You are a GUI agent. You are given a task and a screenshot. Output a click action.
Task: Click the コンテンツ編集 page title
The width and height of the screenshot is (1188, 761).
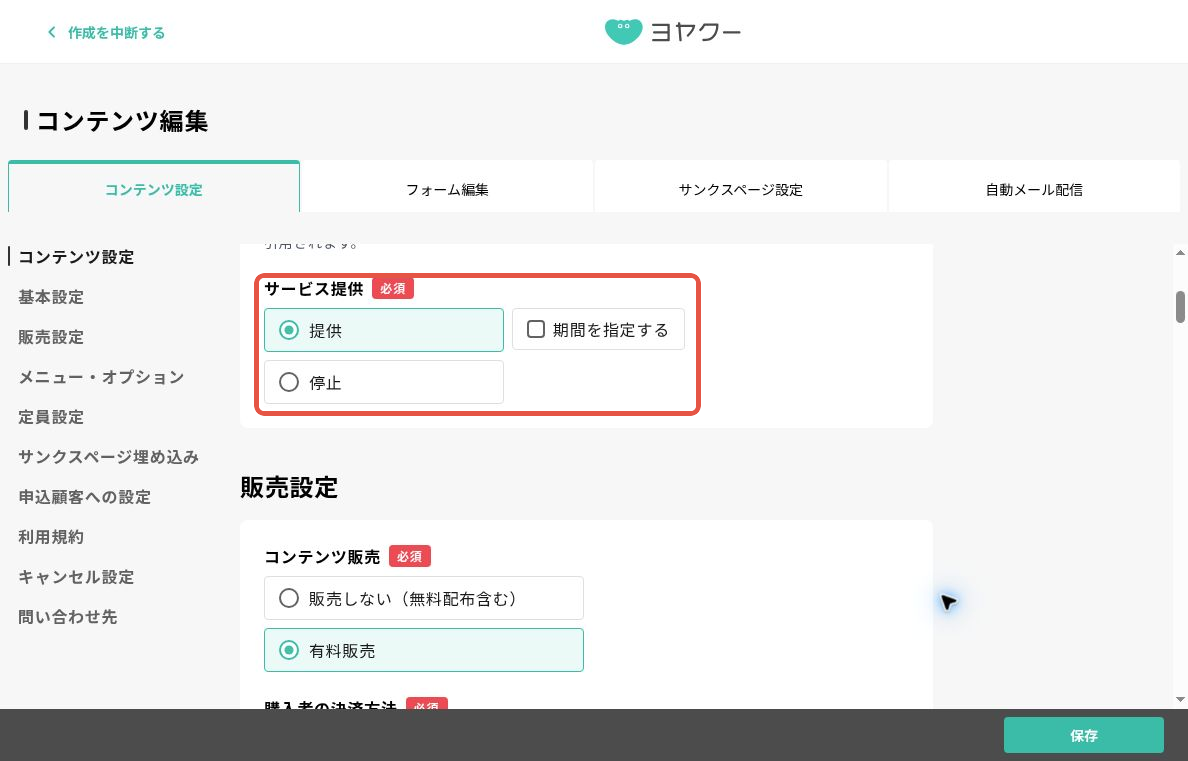[122, 121]
